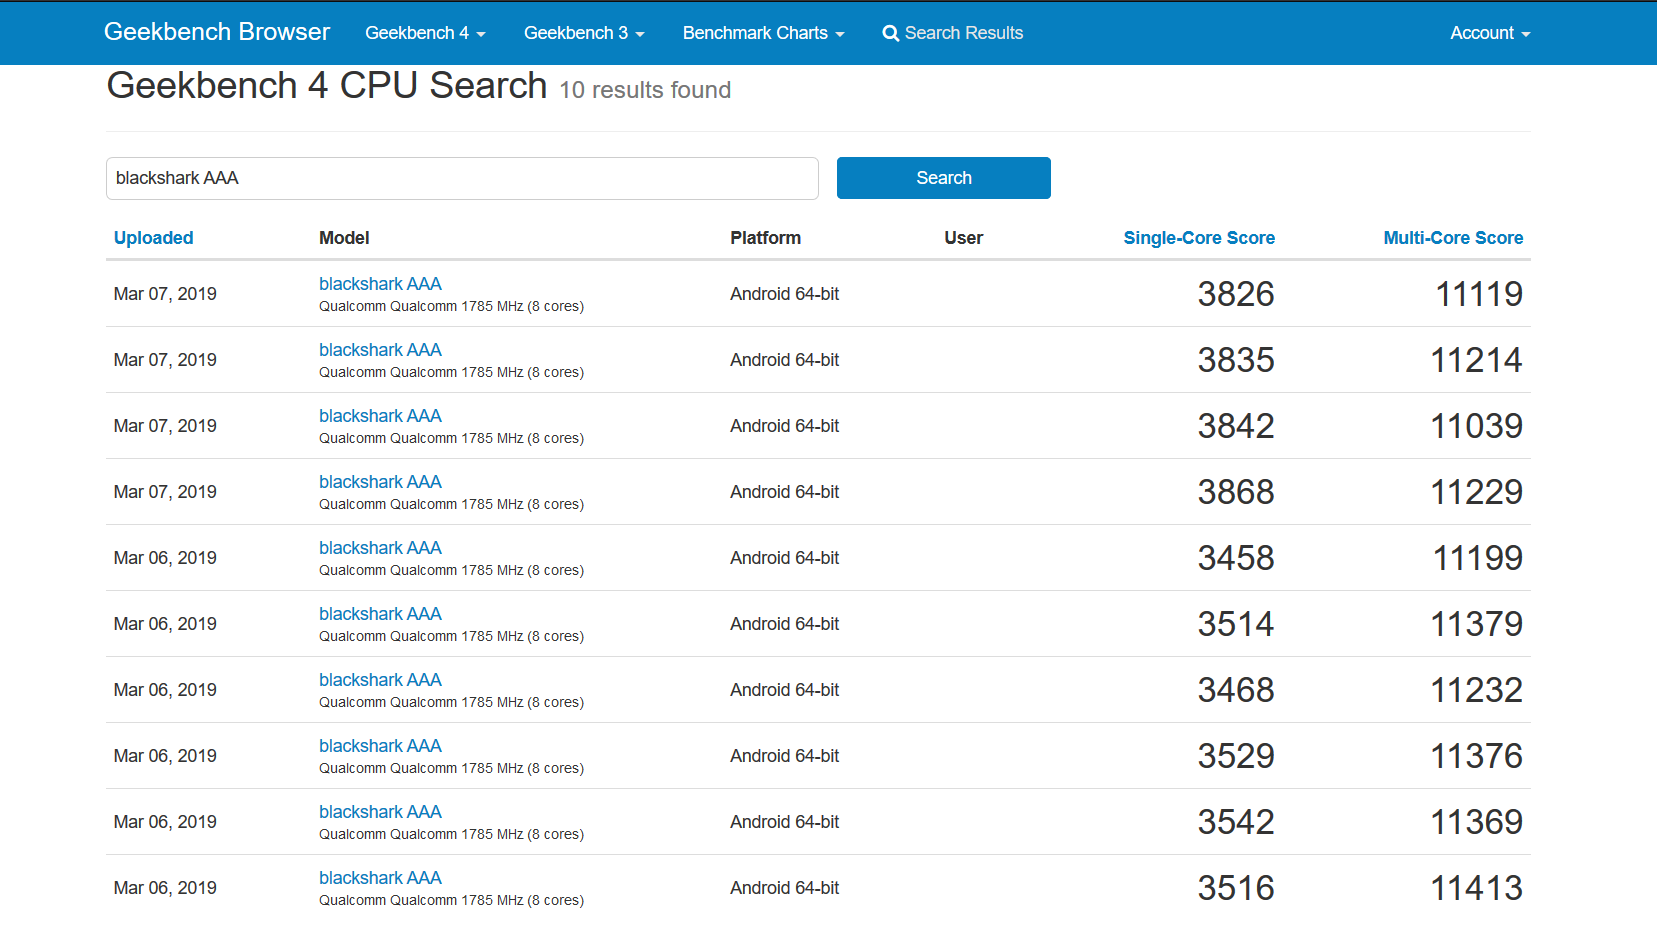The image size is (1657, 933).
Task: Sort results by Single-Core Score
Action: pyautogui.click(x=1199, y=238)
